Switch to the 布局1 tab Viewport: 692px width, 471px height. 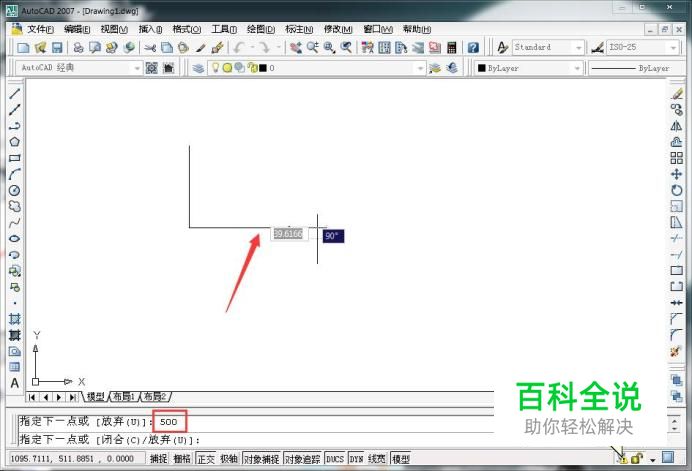click(x=124, y=396)
